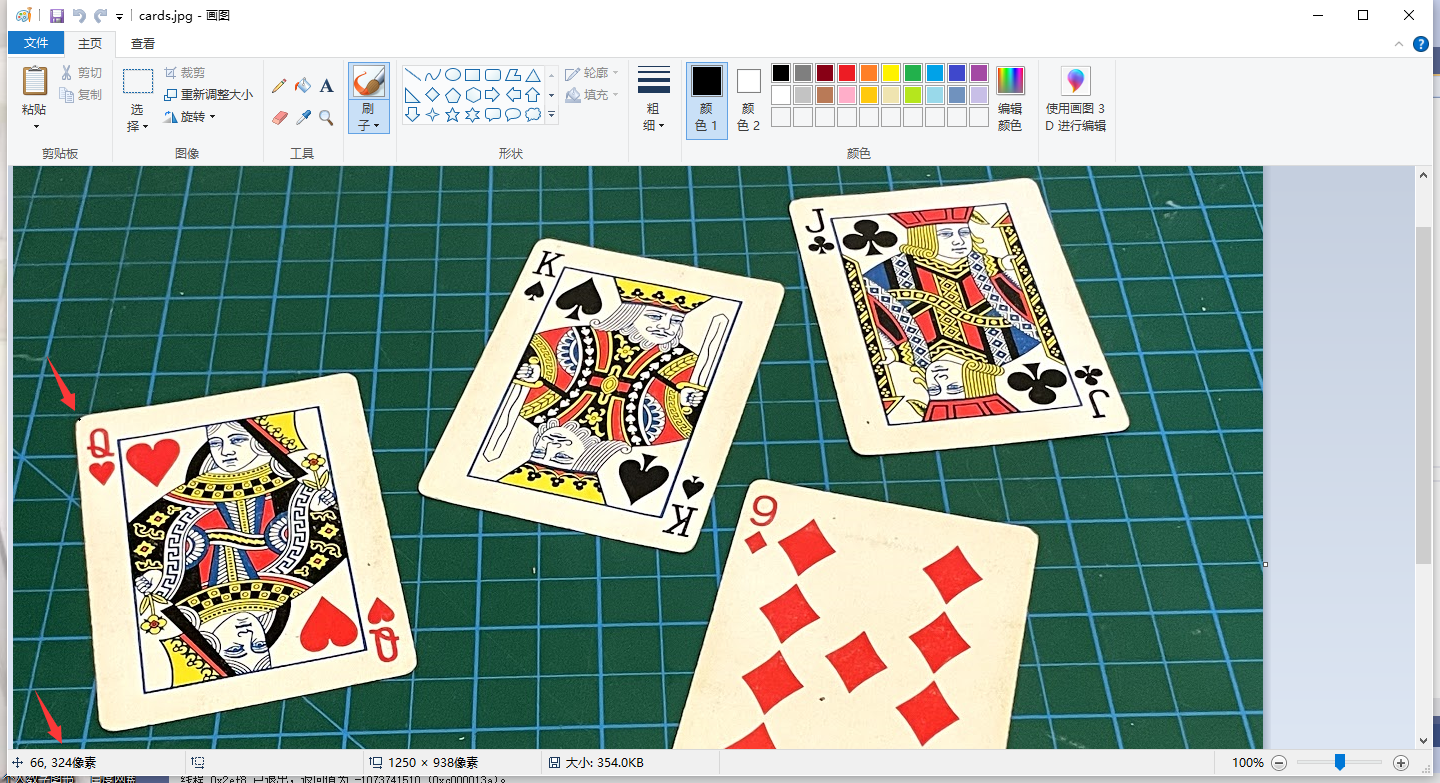Click the Undo icon in title bar
The height and width of the screenshot is (783, 1440).
pyautogui.click(x=79, y=15)
